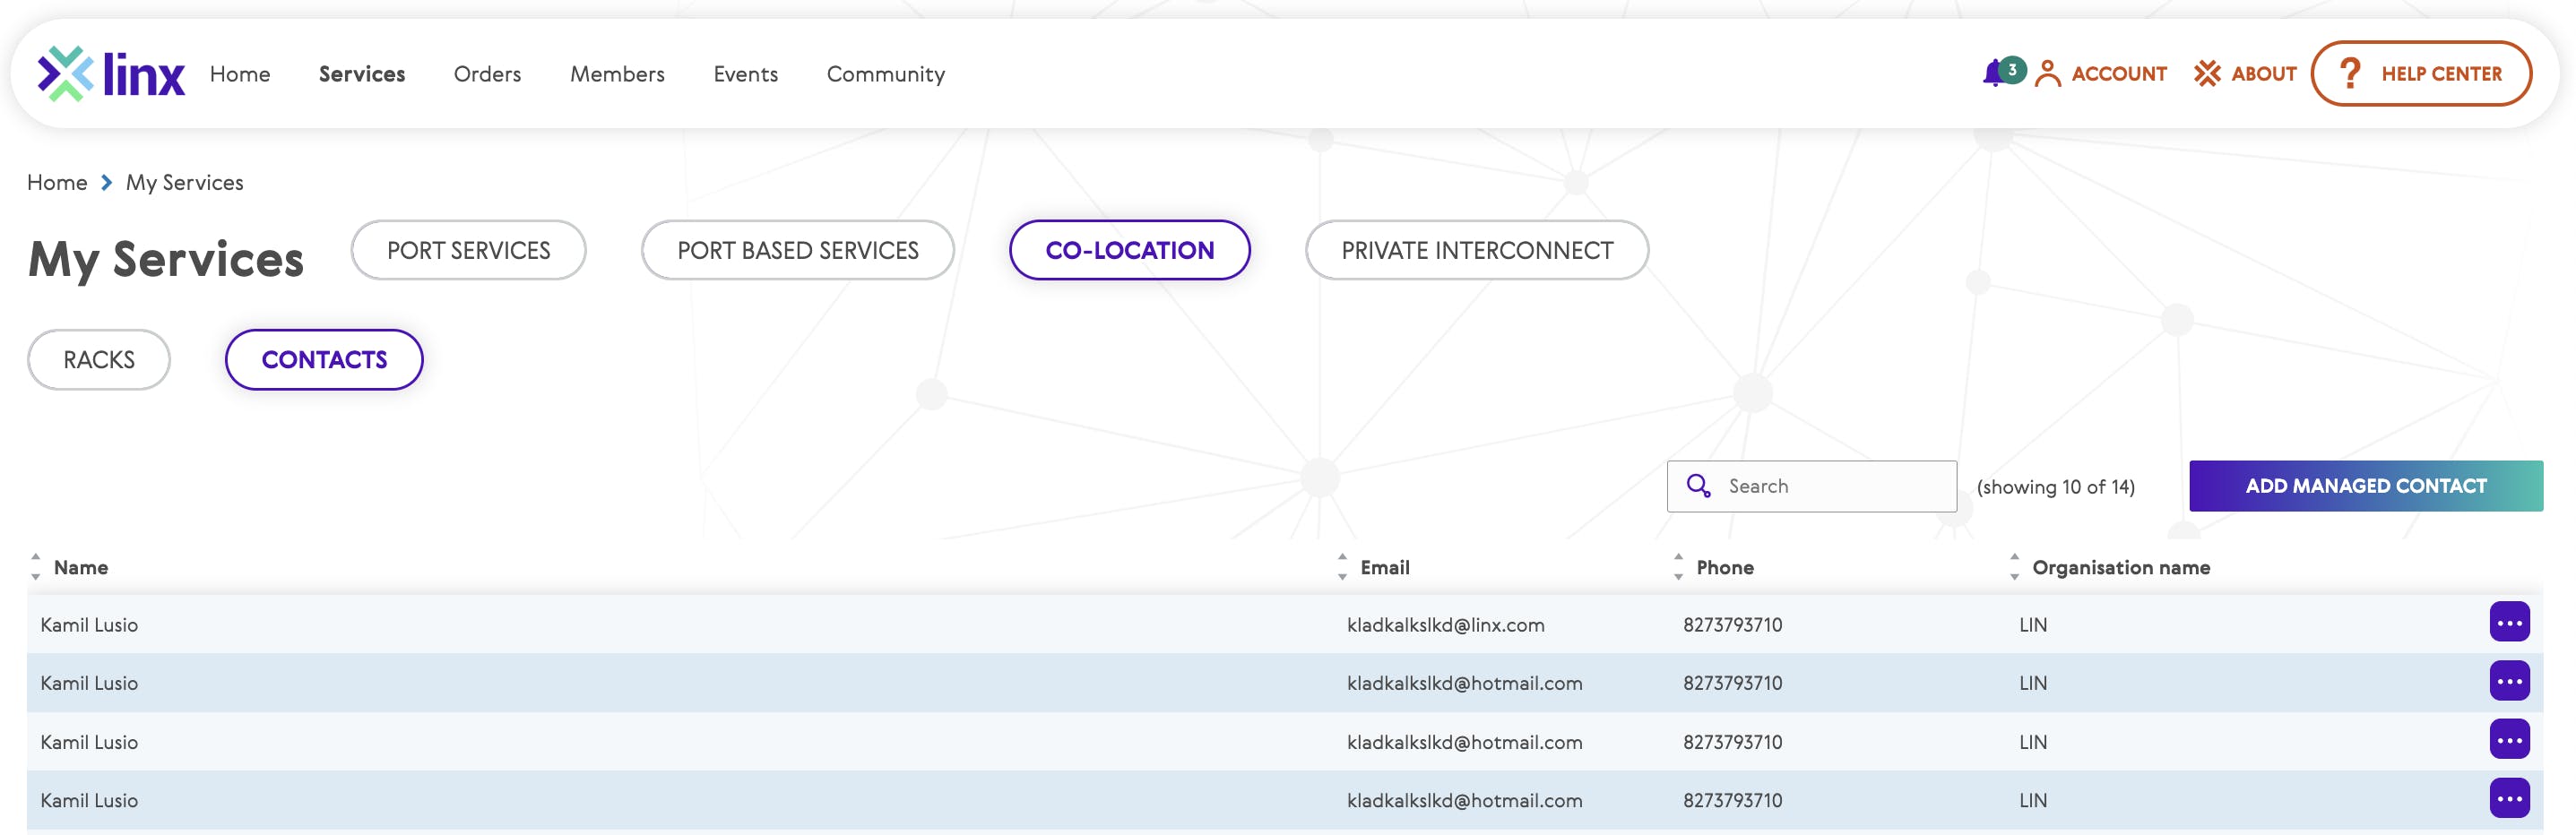The image size is (2576, 835).
Task: Switch to the Racks tab
Action: point(99,360)
